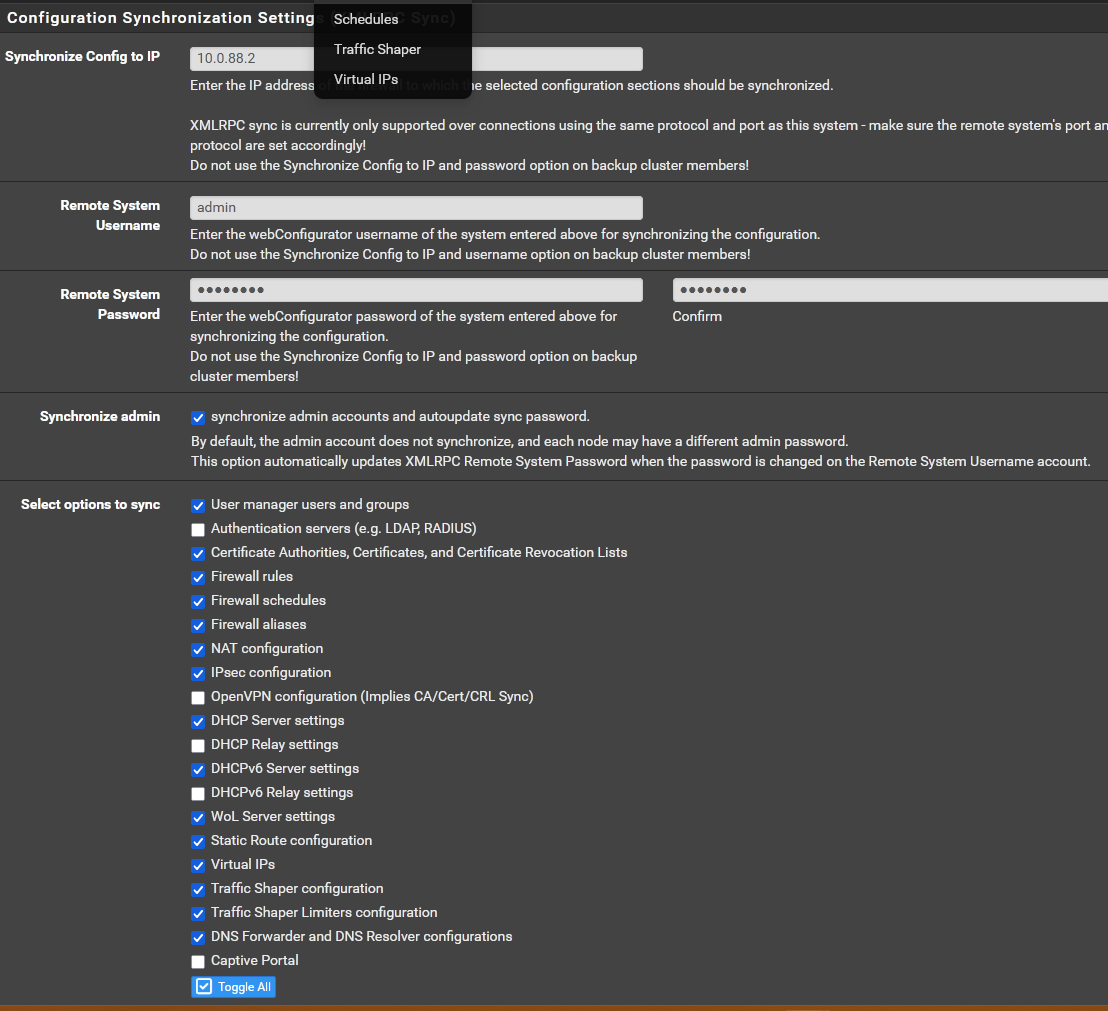Click the Toggle All button
This screenshot has width=1108, height=1011.
click(232, 987)
